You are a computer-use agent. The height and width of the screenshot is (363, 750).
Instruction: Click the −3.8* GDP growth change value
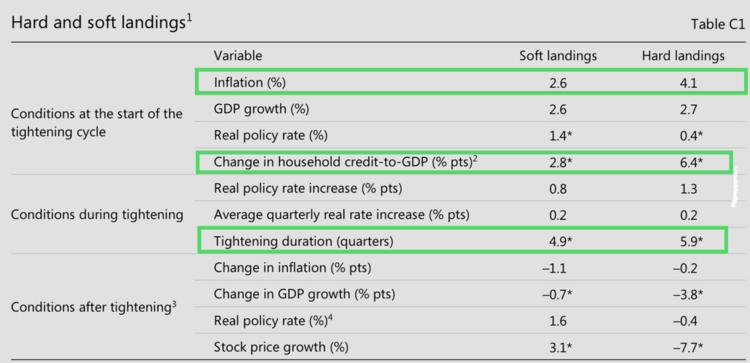point(688,295)
